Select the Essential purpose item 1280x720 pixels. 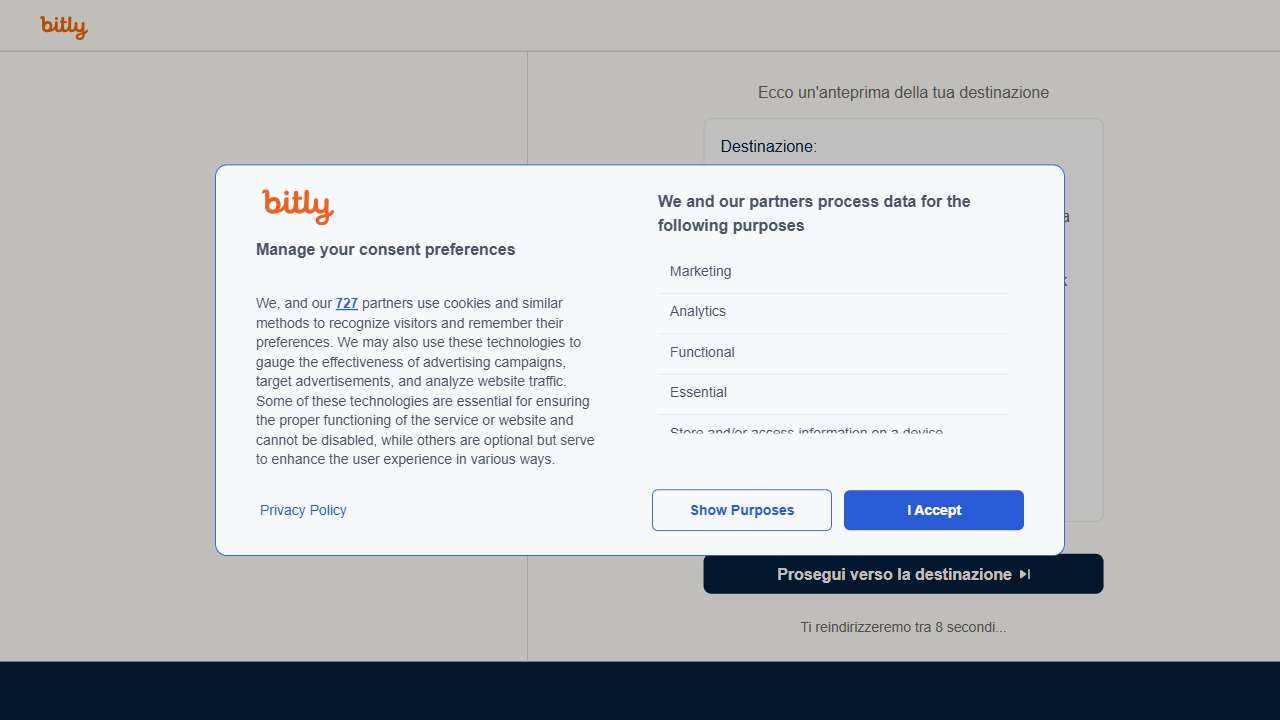point(698,392)
